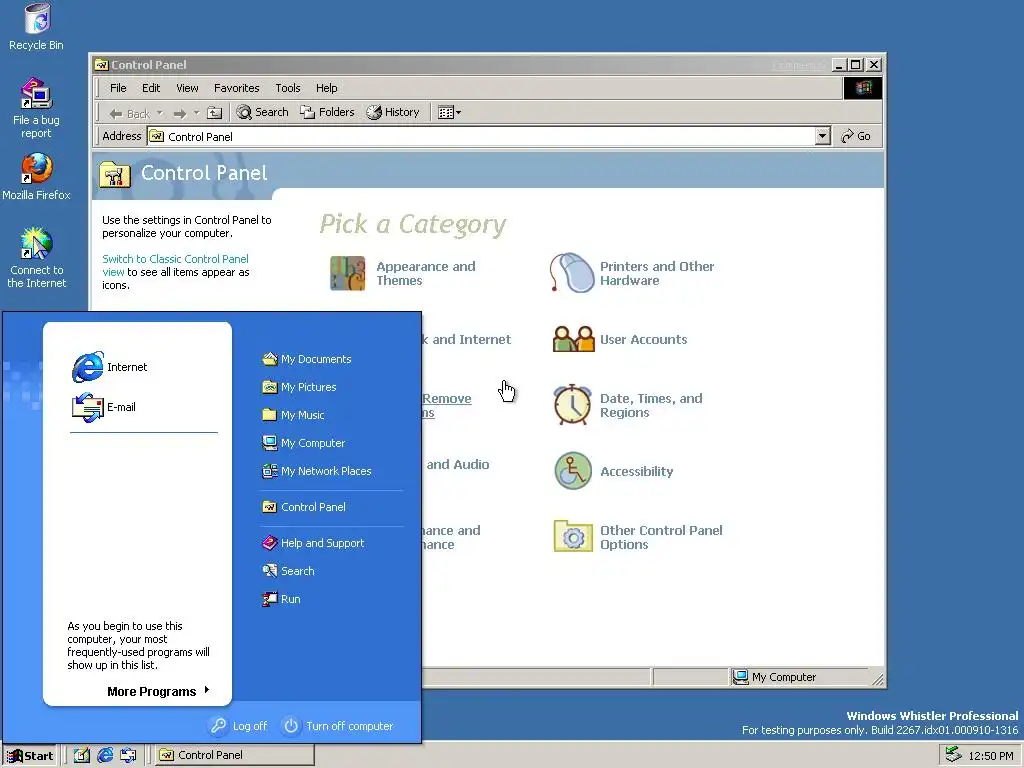
Task: Open E-mail from Start menu
Action: [104, 407]
